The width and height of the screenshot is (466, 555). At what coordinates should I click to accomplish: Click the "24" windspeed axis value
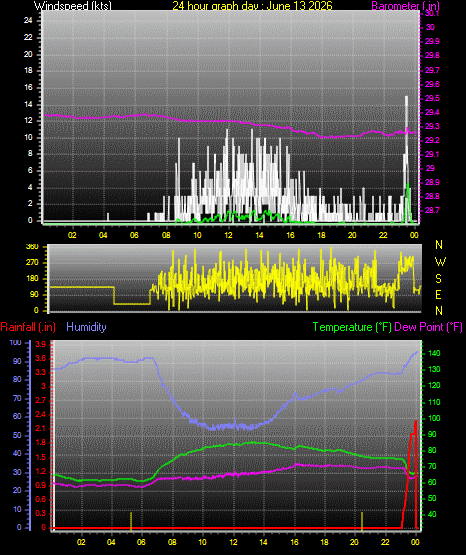[x=28, y=21]
